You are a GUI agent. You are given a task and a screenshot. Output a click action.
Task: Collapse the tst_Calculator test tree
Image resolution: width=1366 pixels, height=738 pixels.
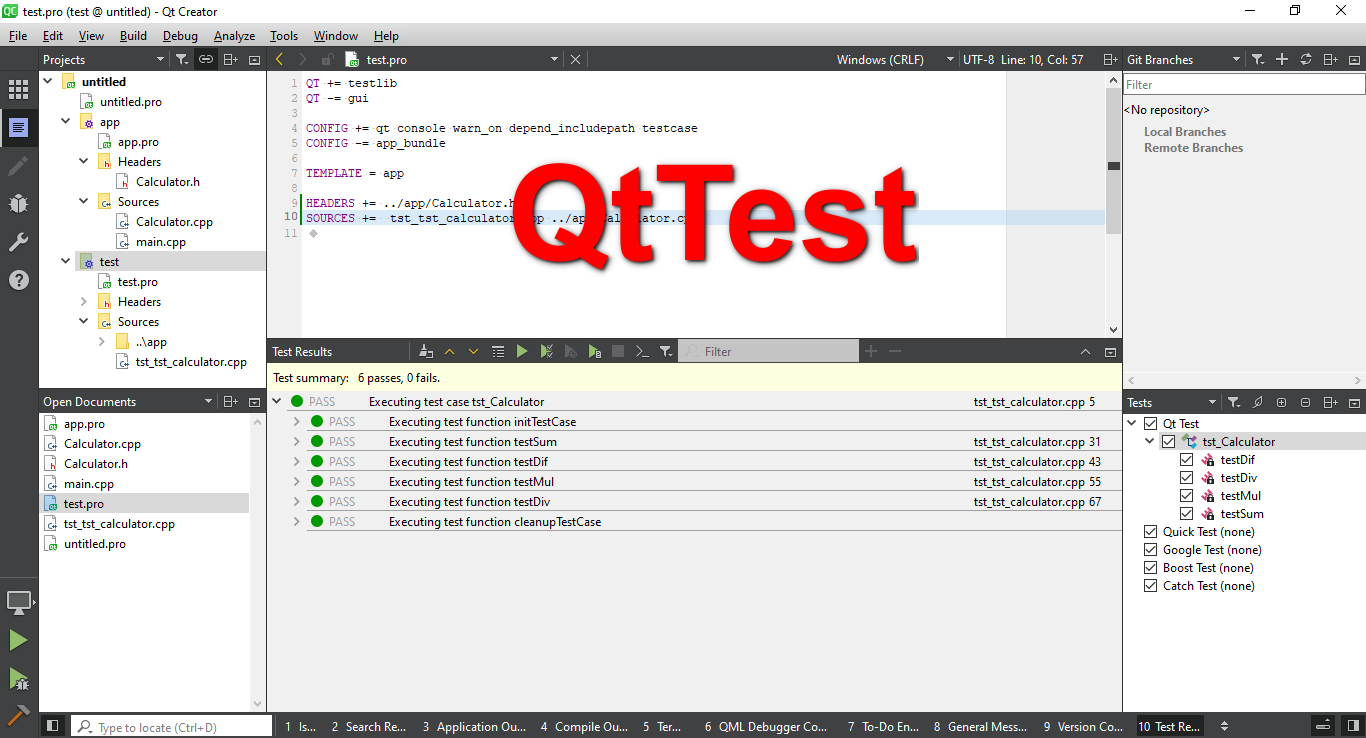click(x=1148, y=441)
